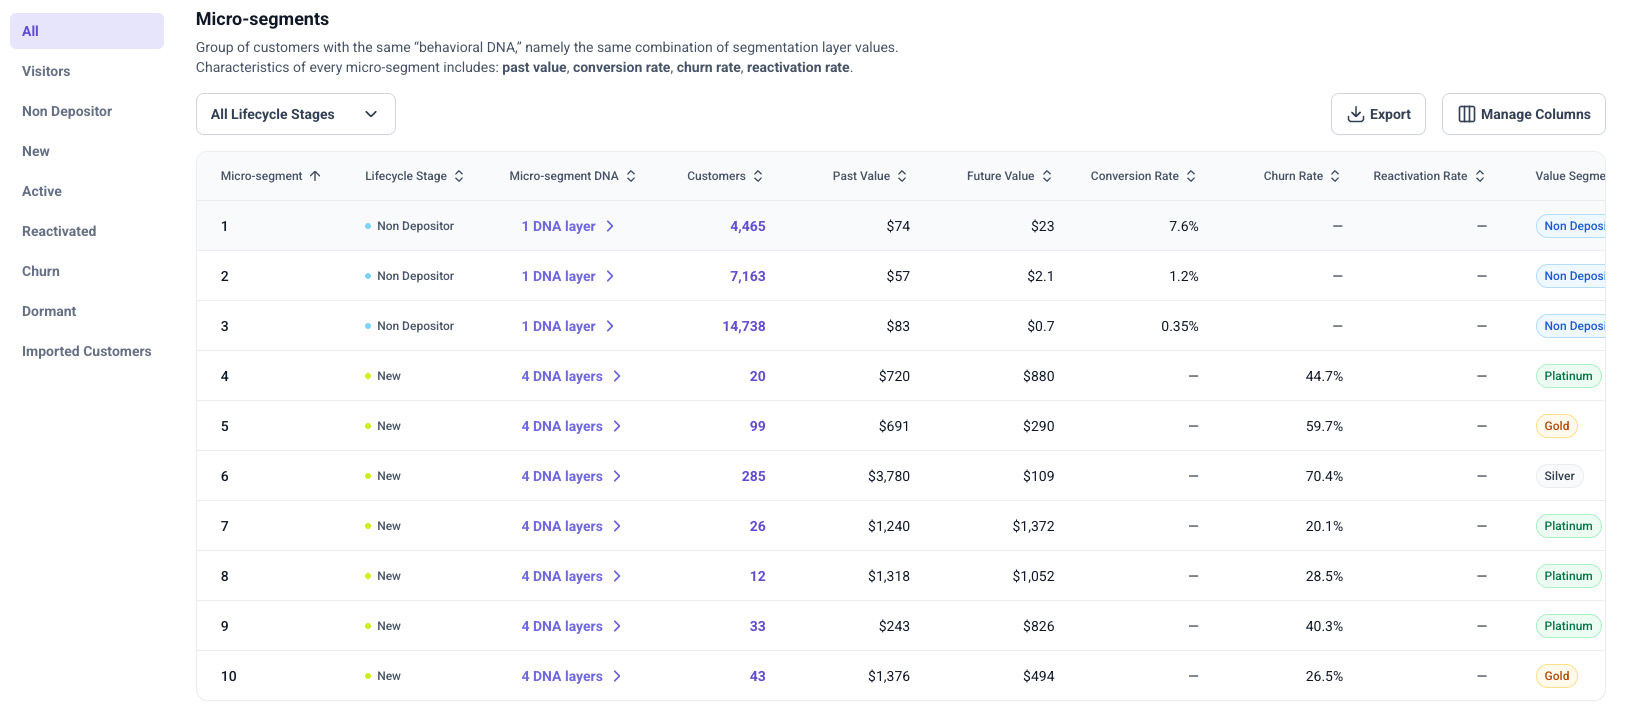Sort by Customers sort icon
1625x726 pixels.
pos(758,176)
